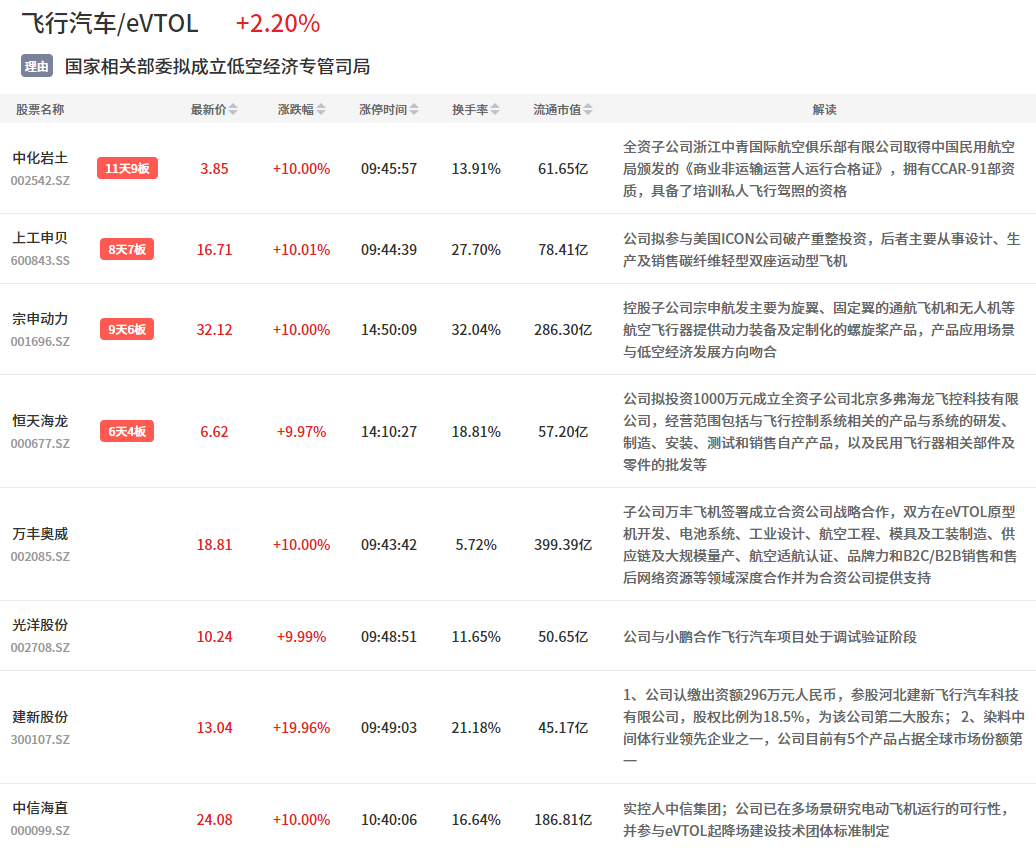The image size is (1036, 852).
Task: Open the 飞行汽车/eVTOL sector title
Action: pos(110,23)
